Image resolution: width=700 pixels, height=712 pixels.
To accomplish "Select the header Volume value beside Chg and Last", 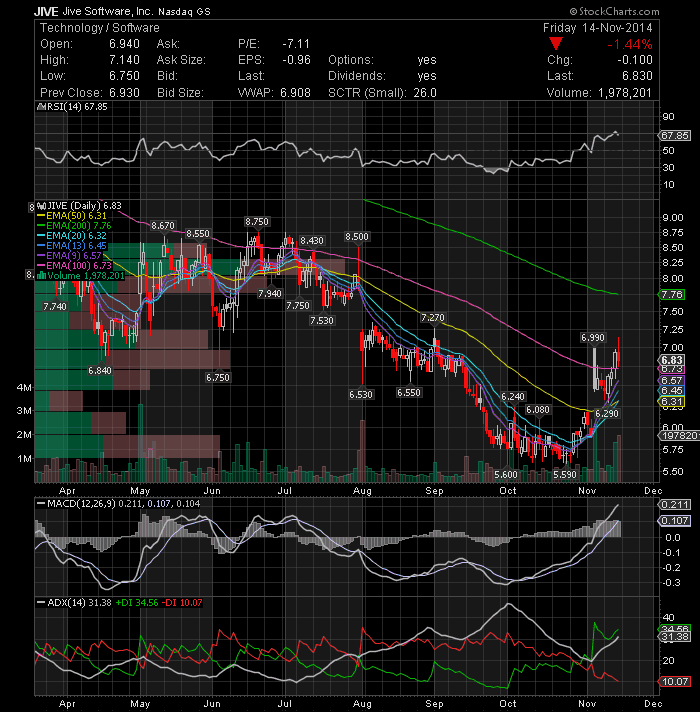I will [x=625, y=93].
